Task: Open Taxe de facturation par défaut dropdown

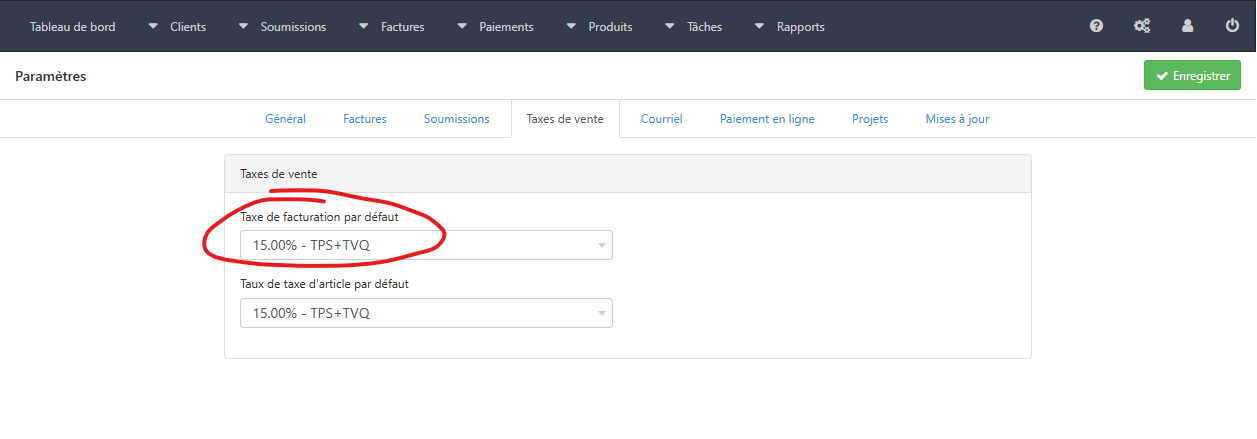Action: [x=426, y=245]
